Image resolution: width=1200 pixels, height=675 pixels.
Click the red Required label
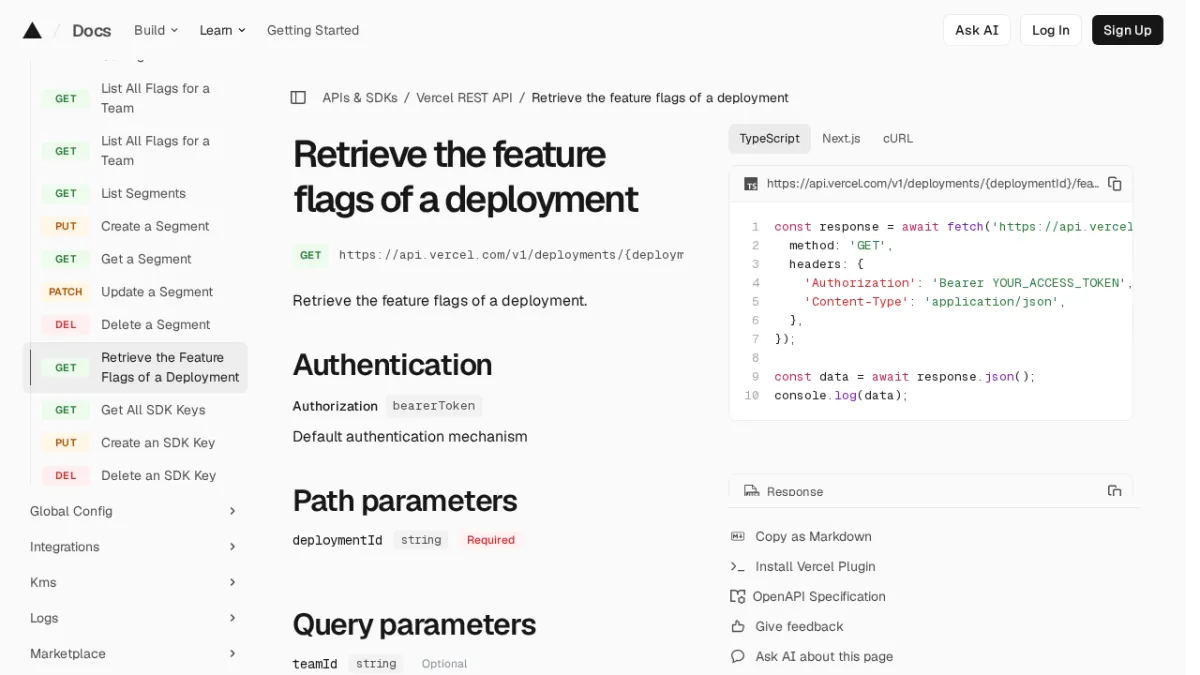point(490,540)
